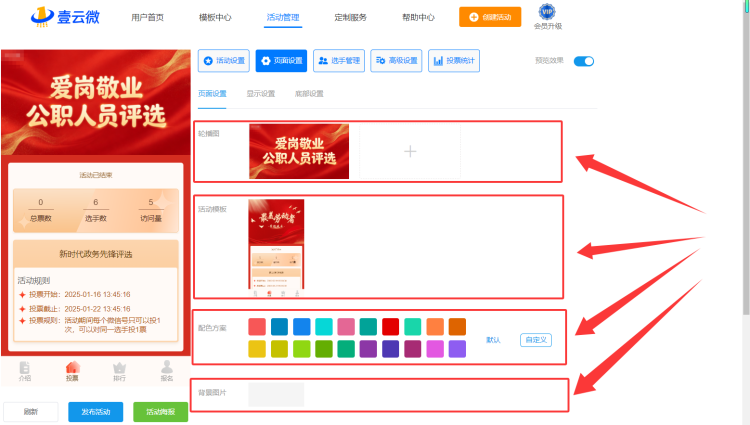Click the 访问量 counter in preview
This screenshot has width=750, height=425.
pyautogui.click(x=151, y=210)
